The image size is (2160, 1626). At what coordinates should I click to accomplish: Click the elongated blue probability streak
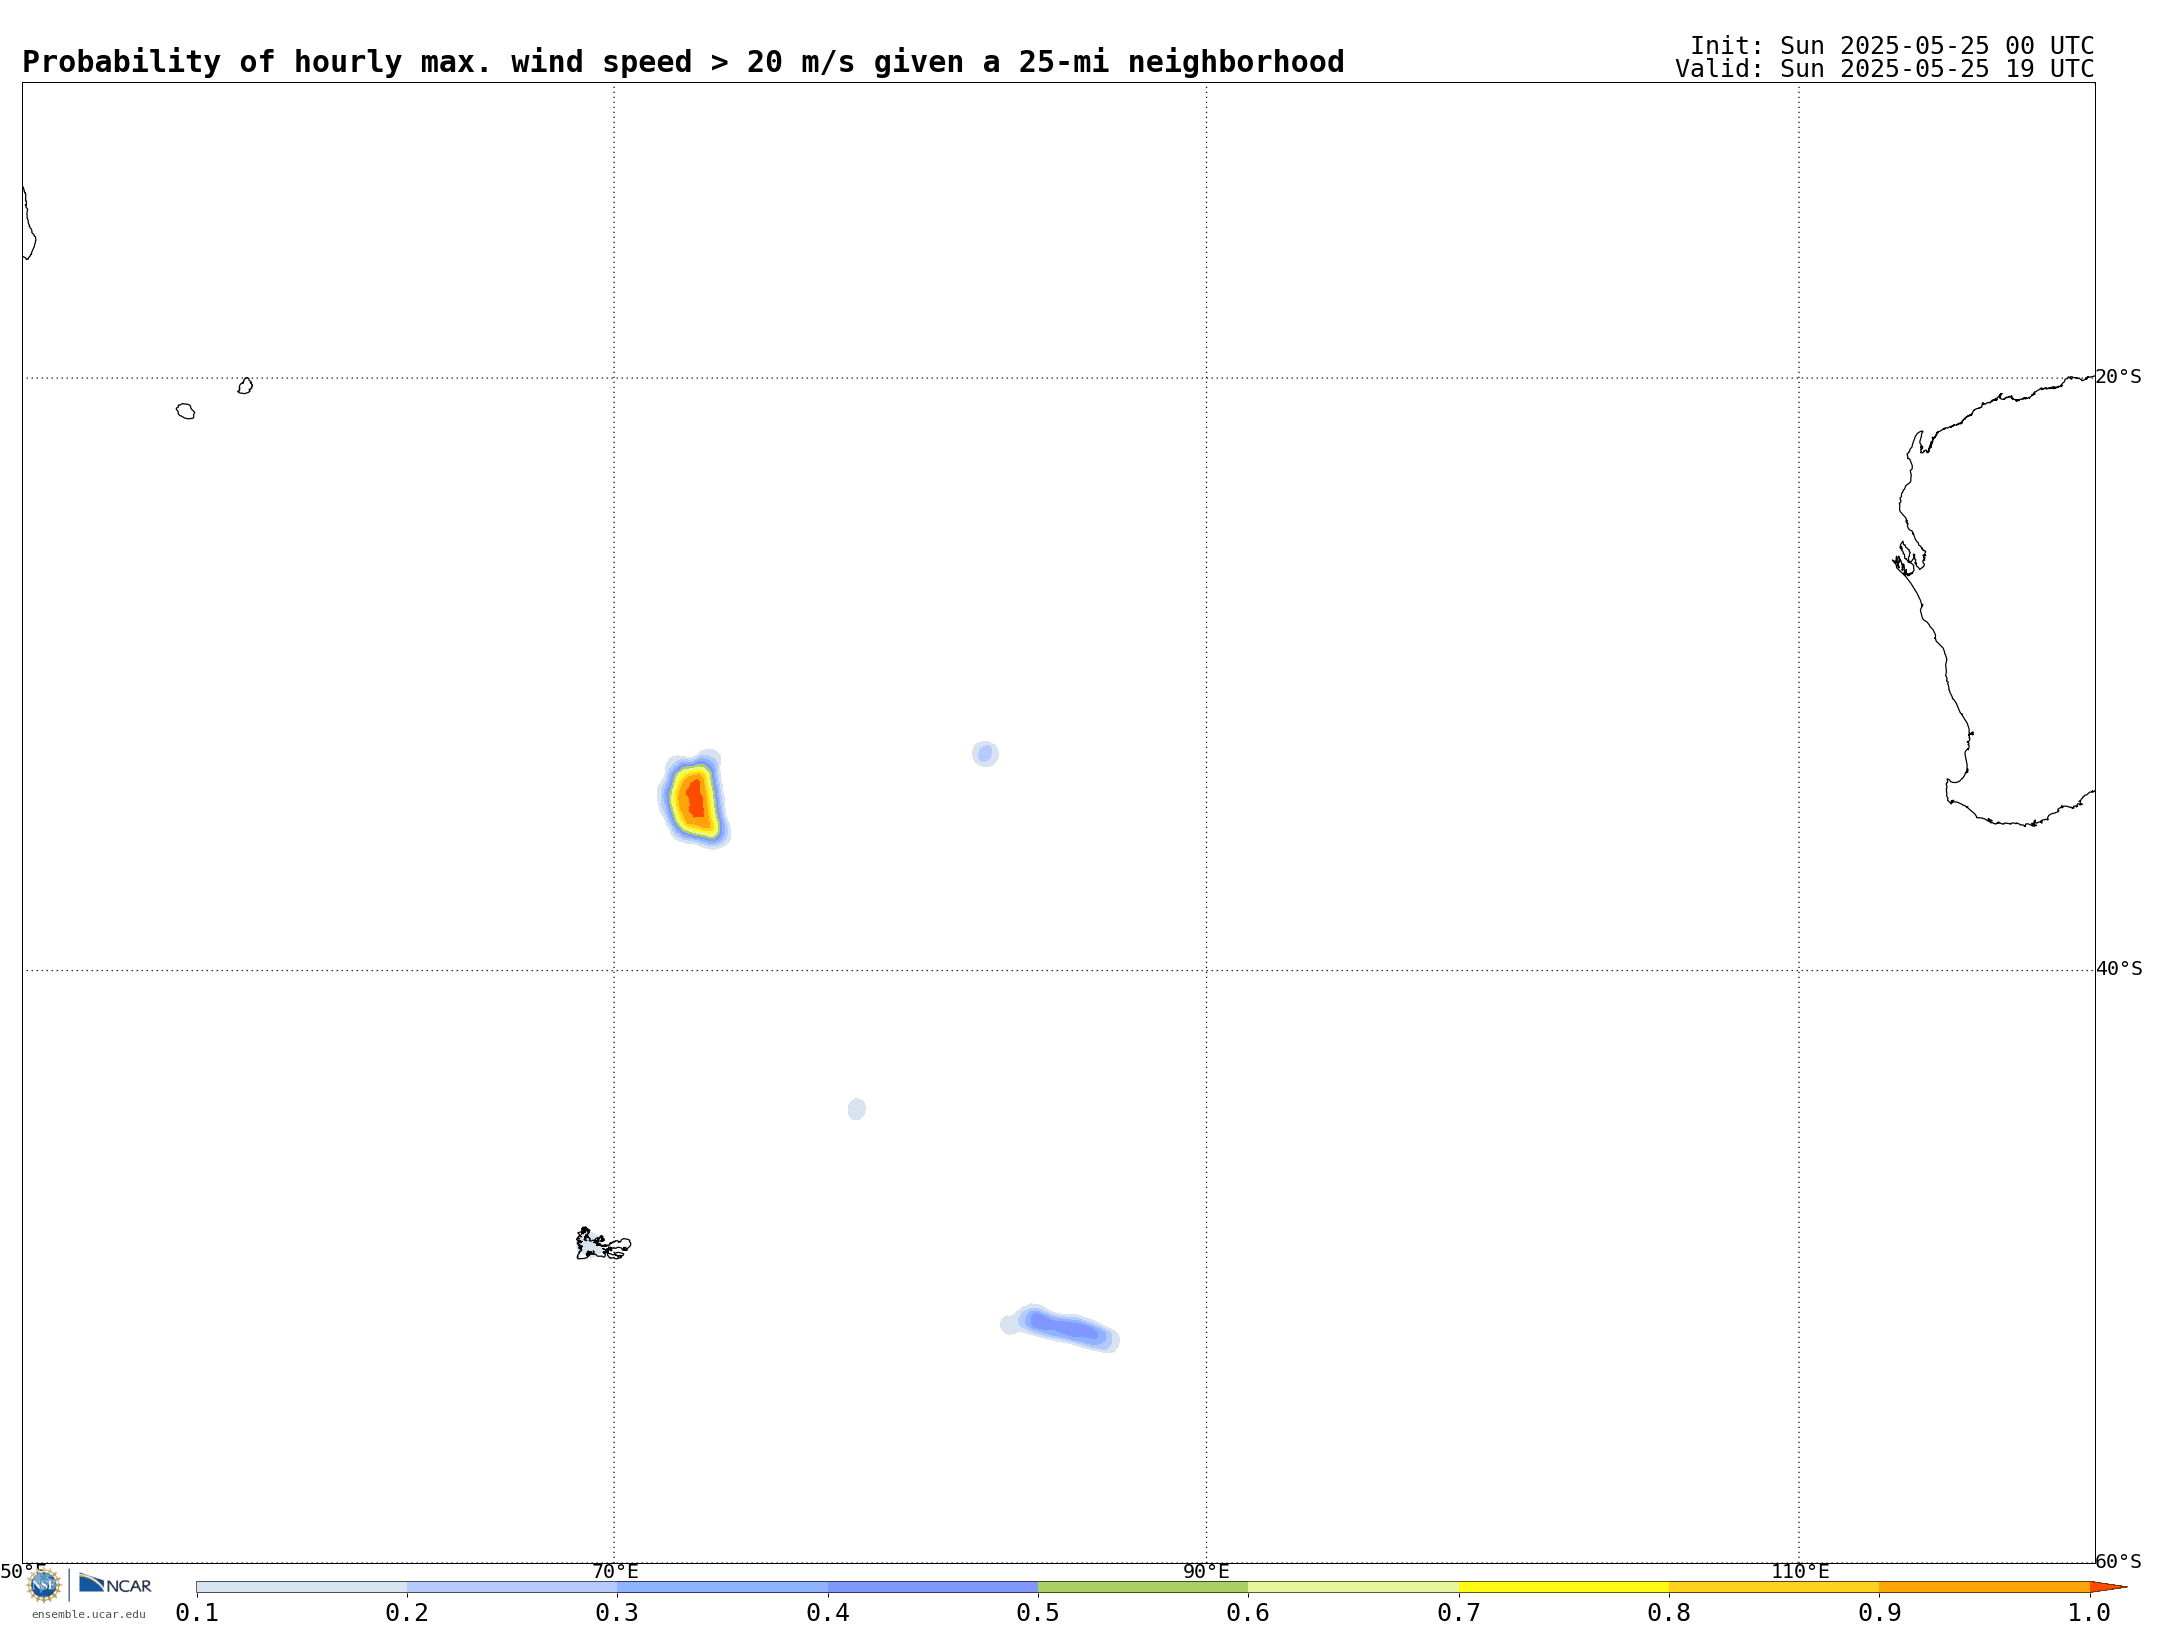[x=1062, y=1328]
